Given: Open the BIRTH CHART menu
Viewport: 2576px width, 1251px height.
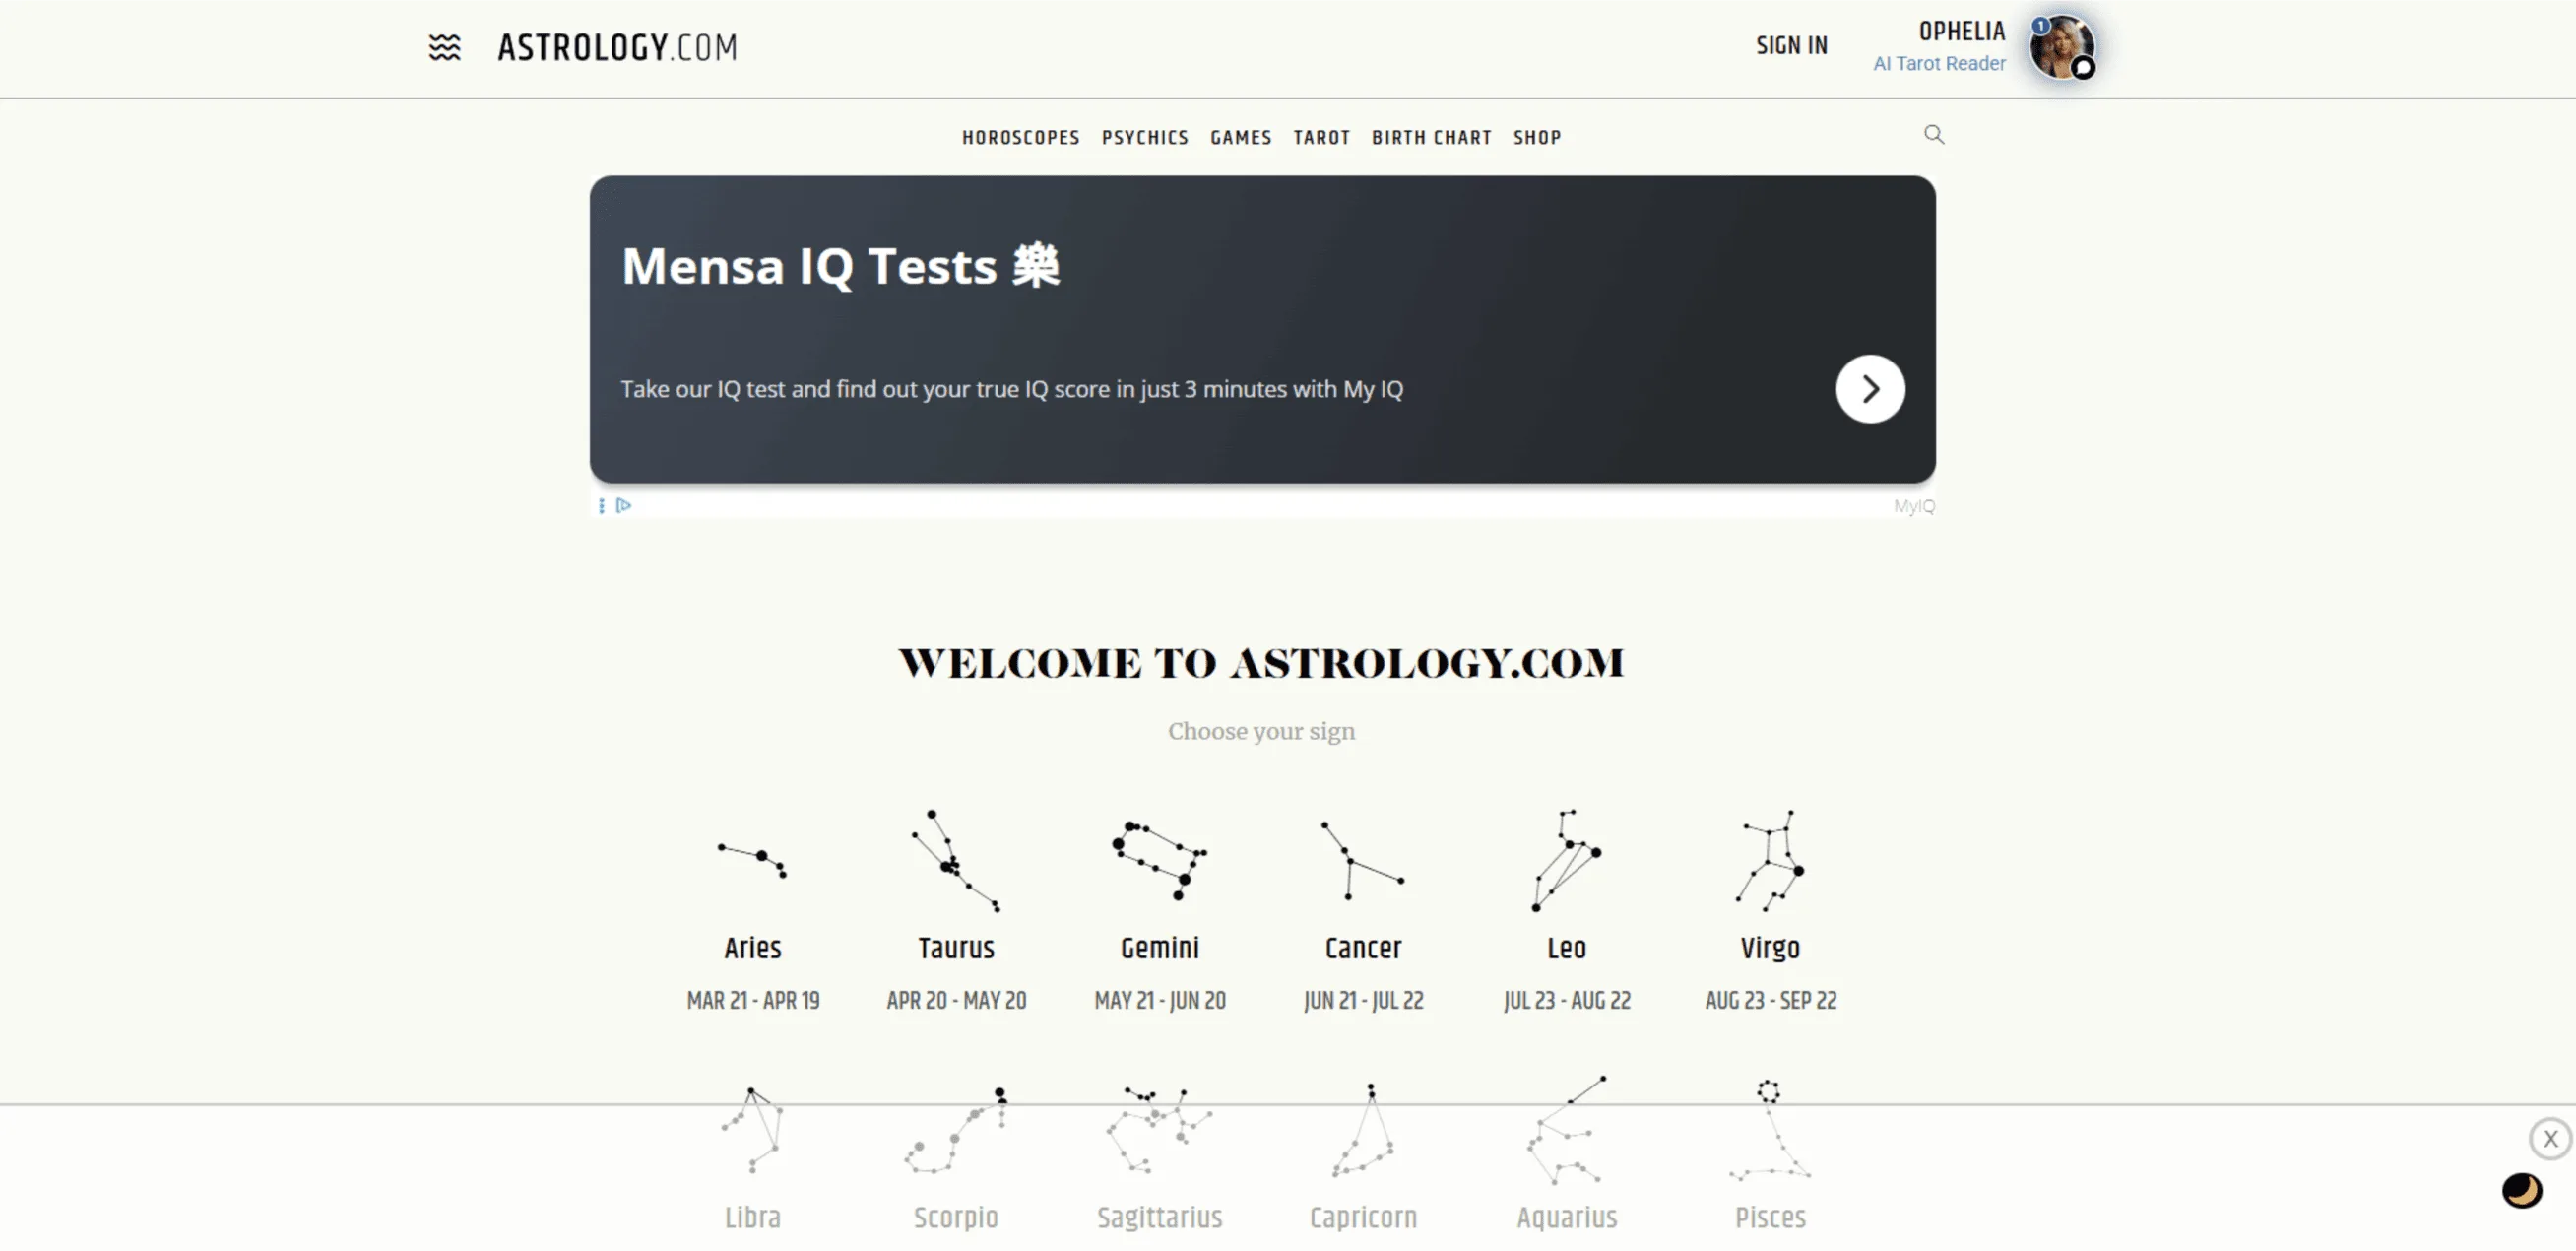Looking at the screenshot, I should click(1431, 137).
